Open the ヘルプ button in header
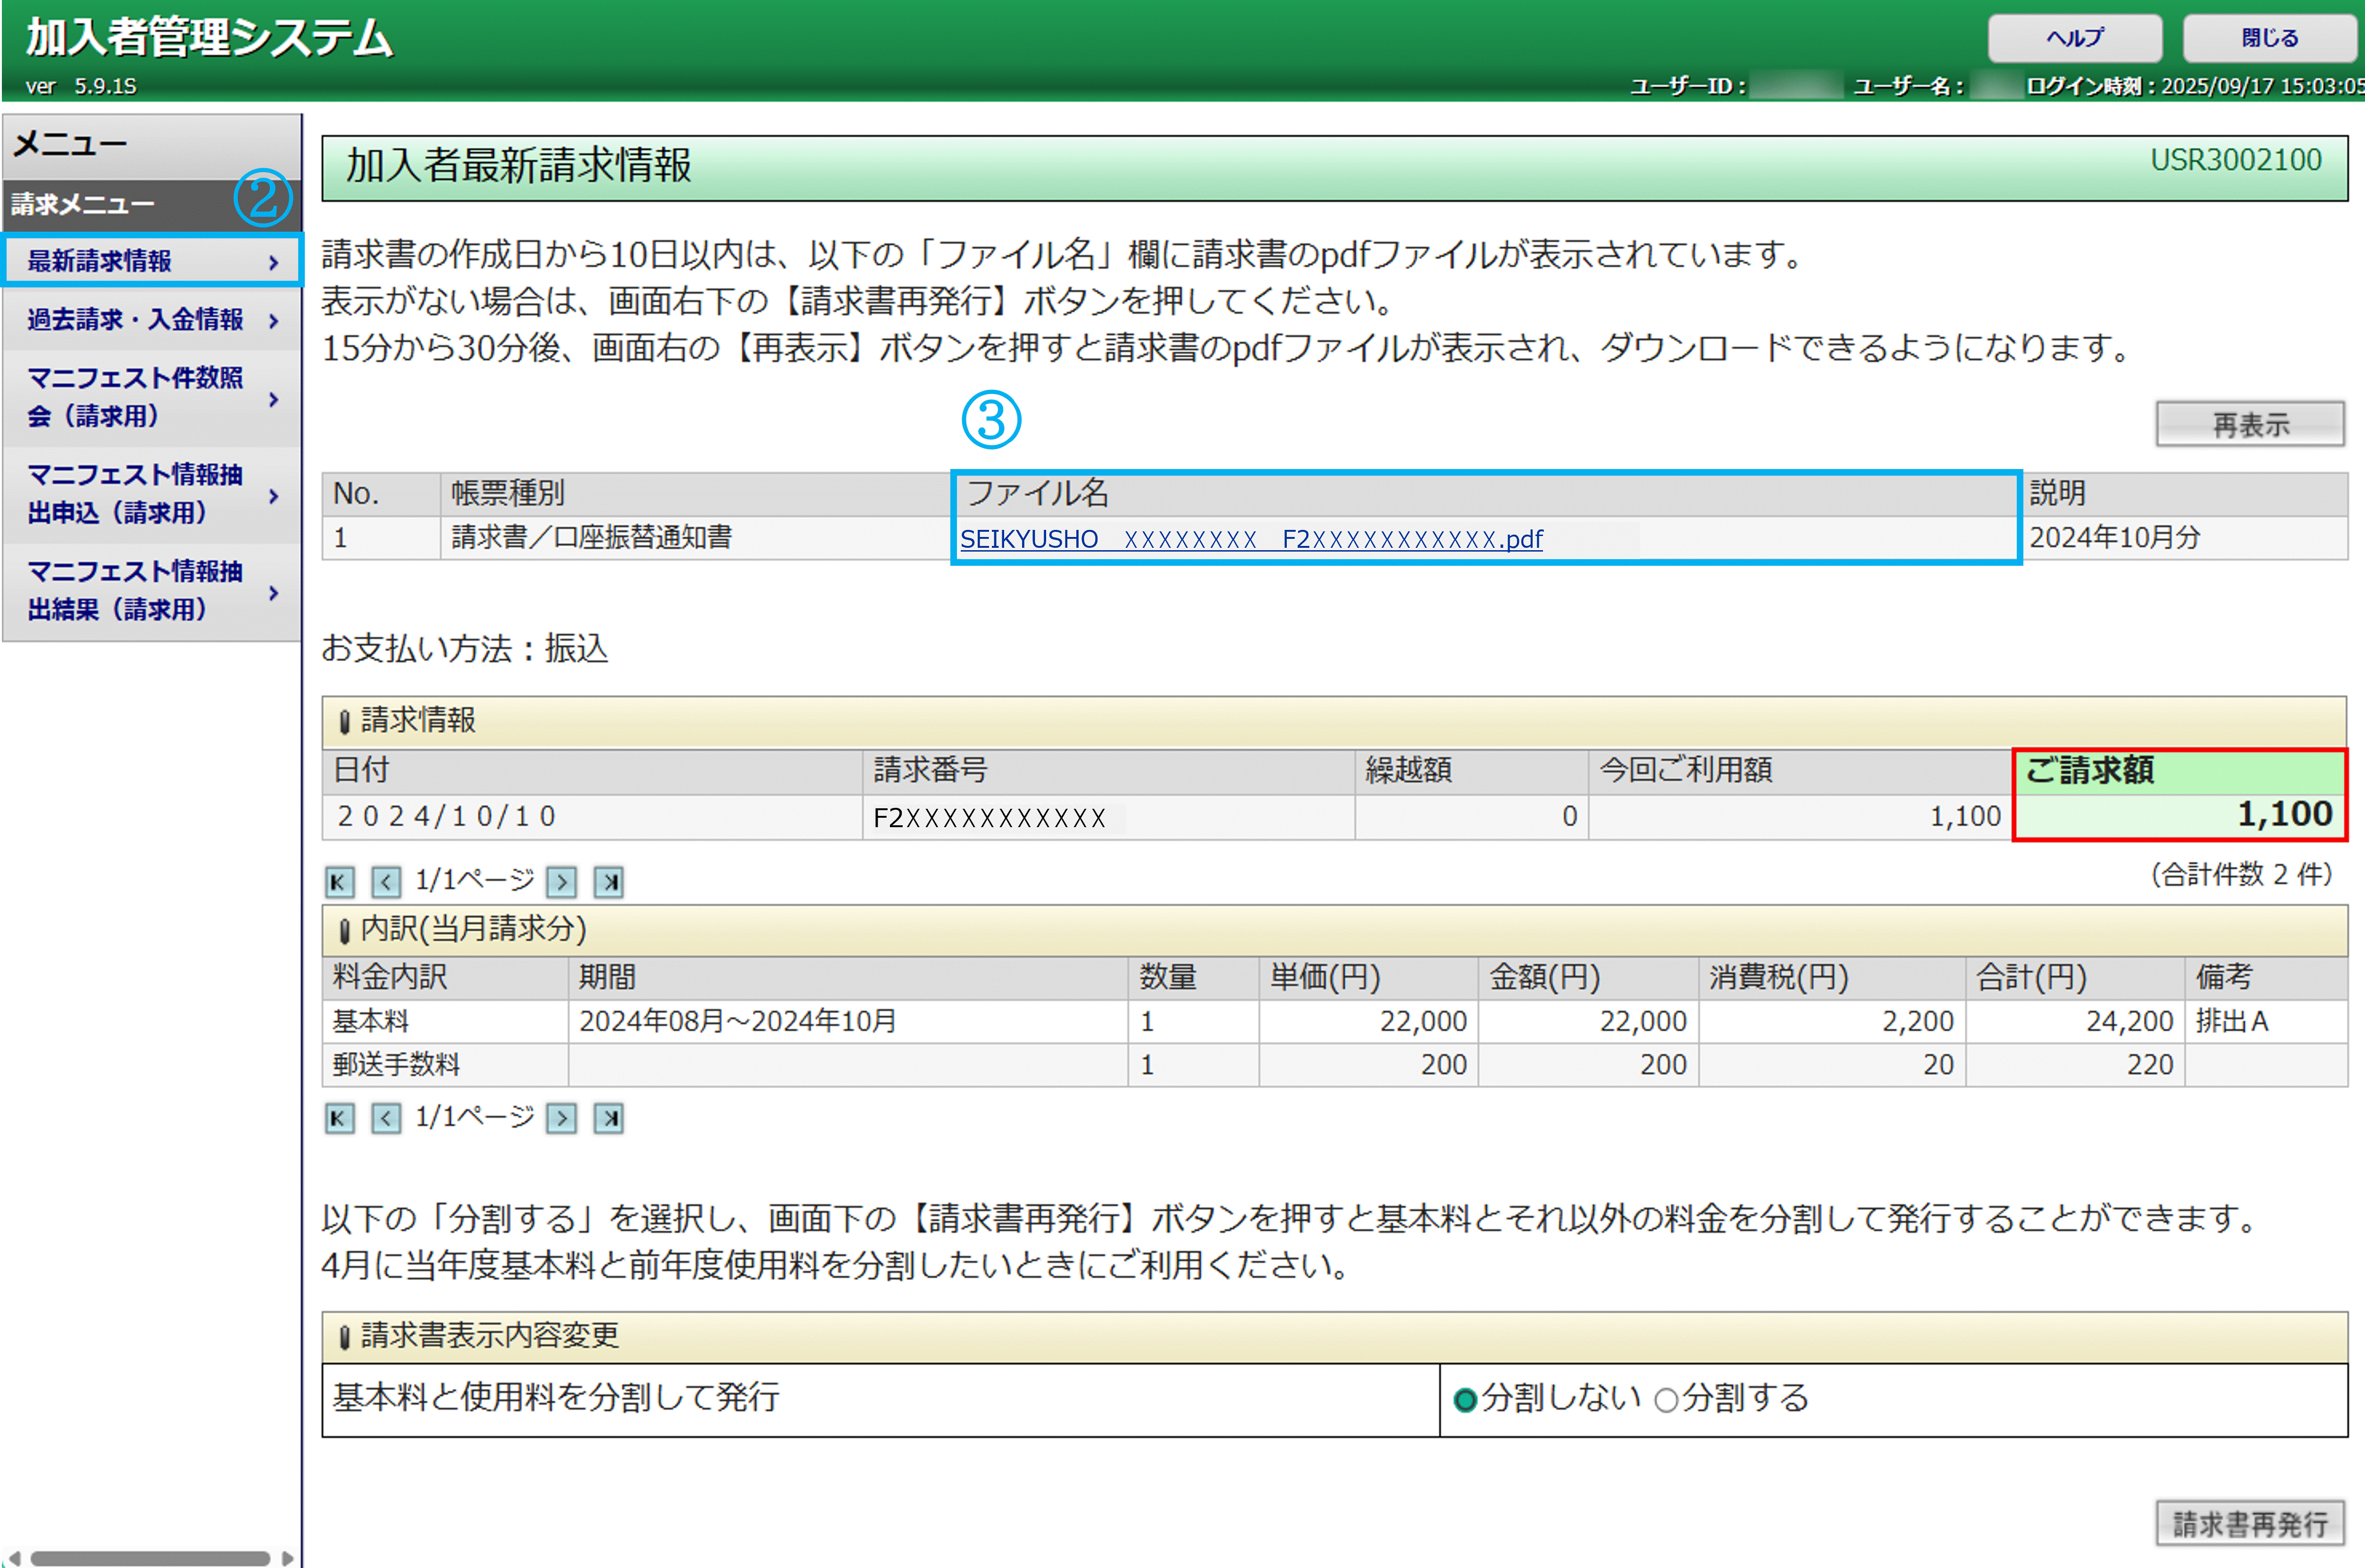 pyautogui.click(x=2074, y=38)
